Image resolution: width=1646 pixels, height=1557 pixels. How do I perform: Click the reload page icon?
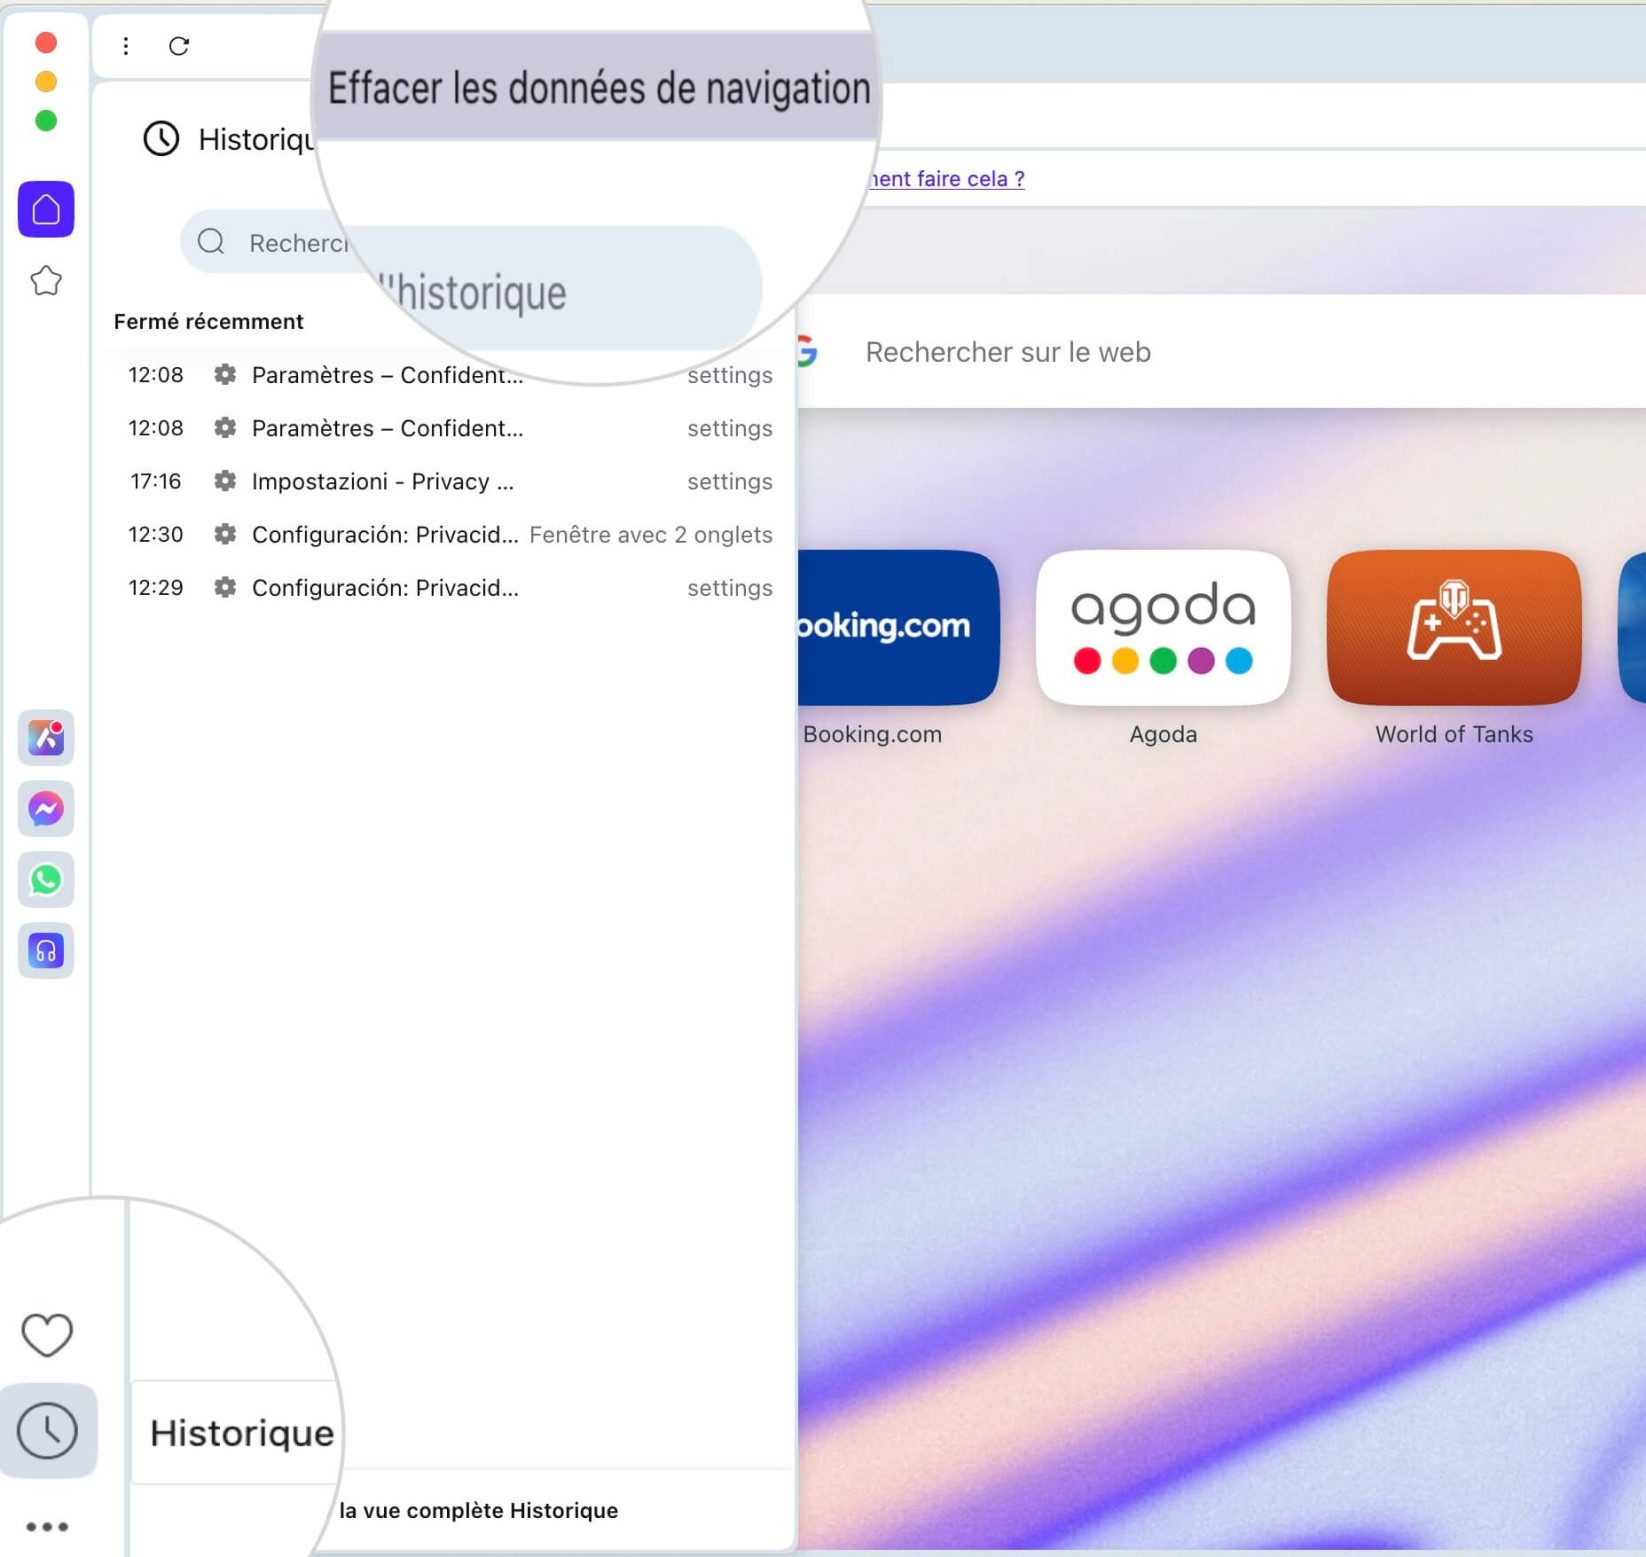pos(179,46)
